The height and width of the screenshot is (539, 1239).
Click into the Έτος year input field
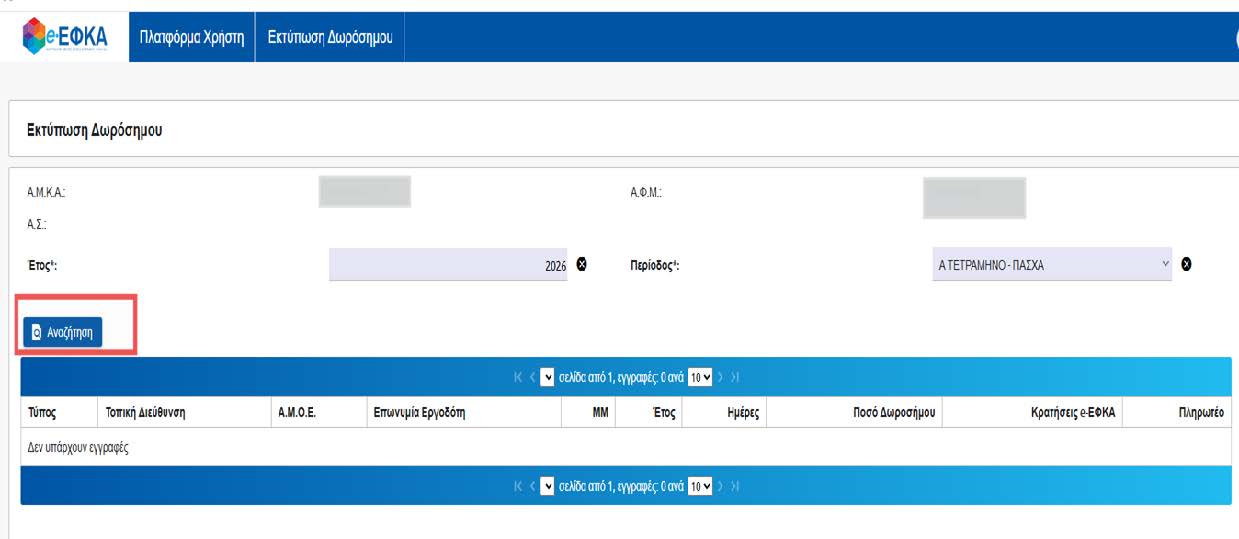(448, 265)
